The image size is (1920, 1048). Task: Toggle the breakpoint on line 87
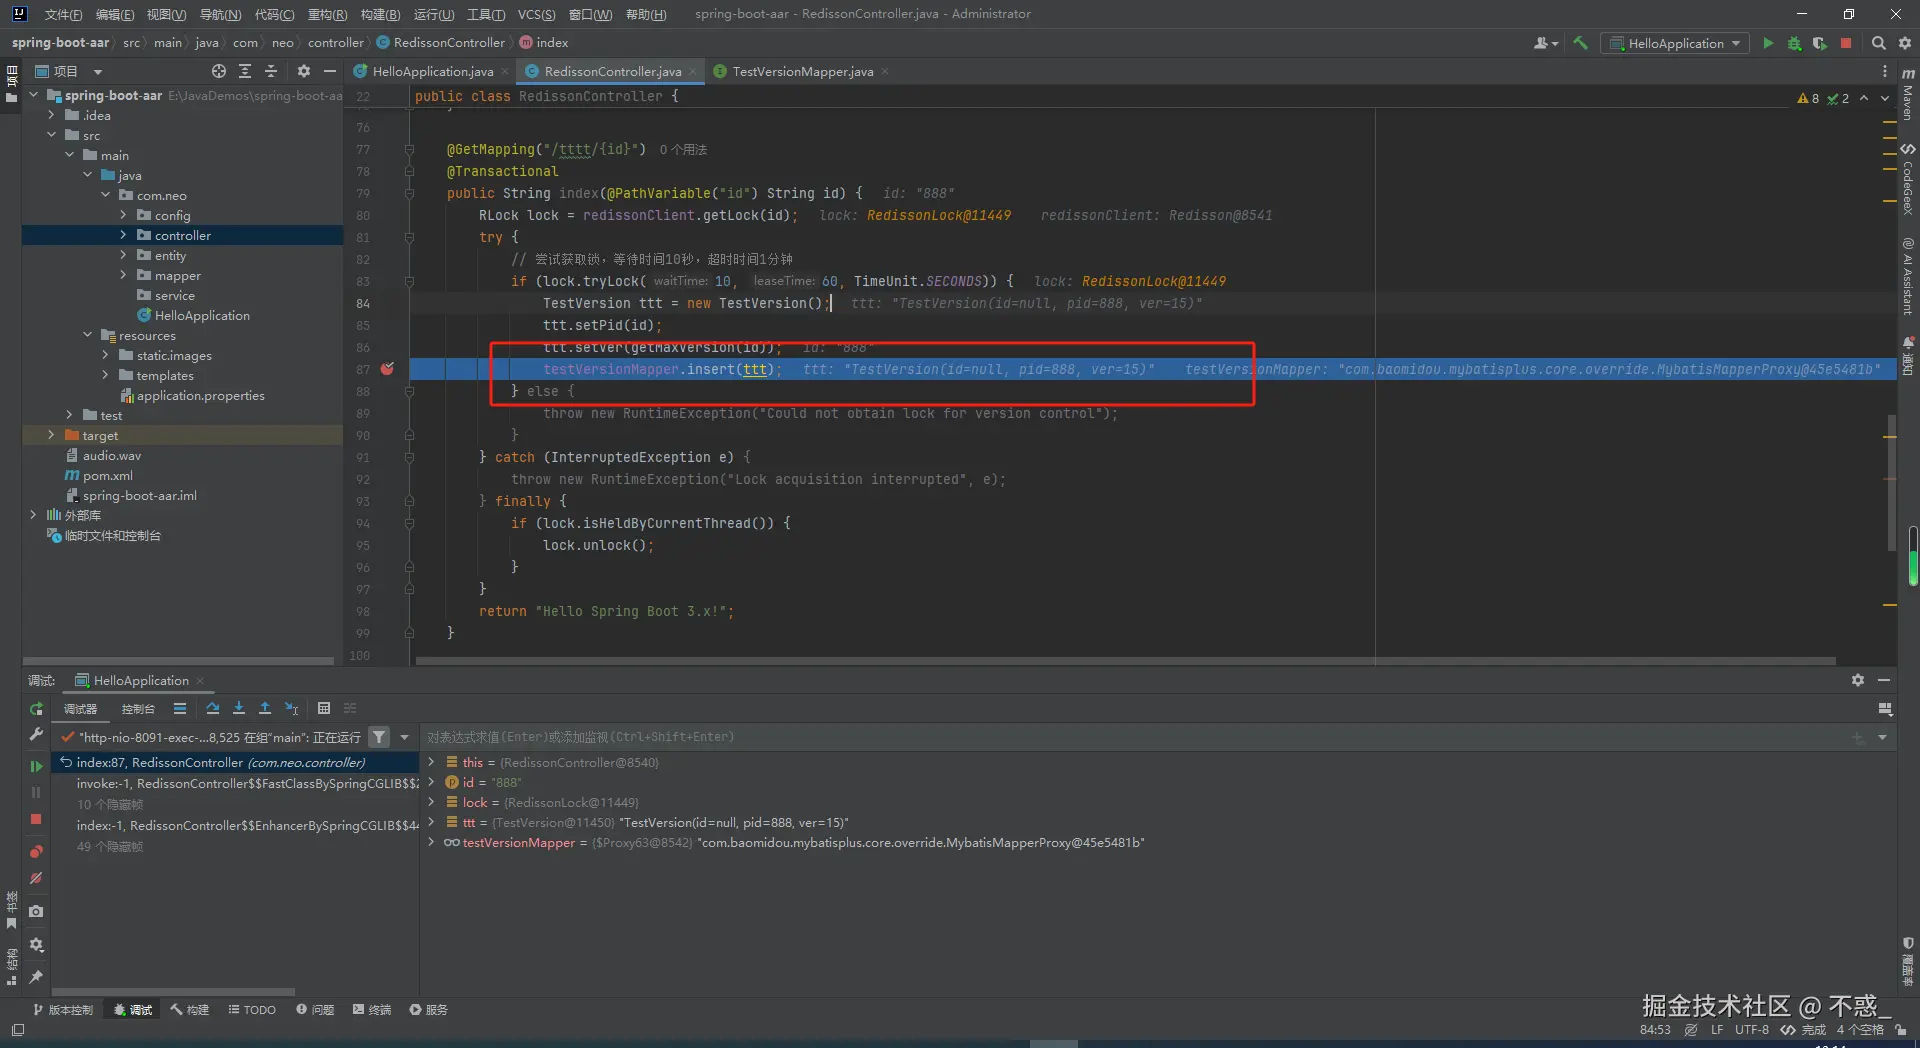pos(388,369)
